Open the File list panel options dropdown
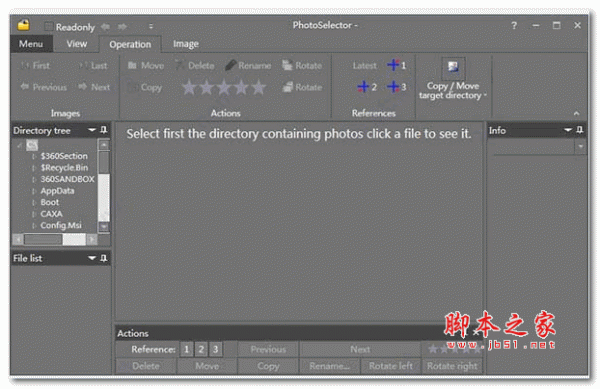Screen dimensions: 600x389 [92, 258]
